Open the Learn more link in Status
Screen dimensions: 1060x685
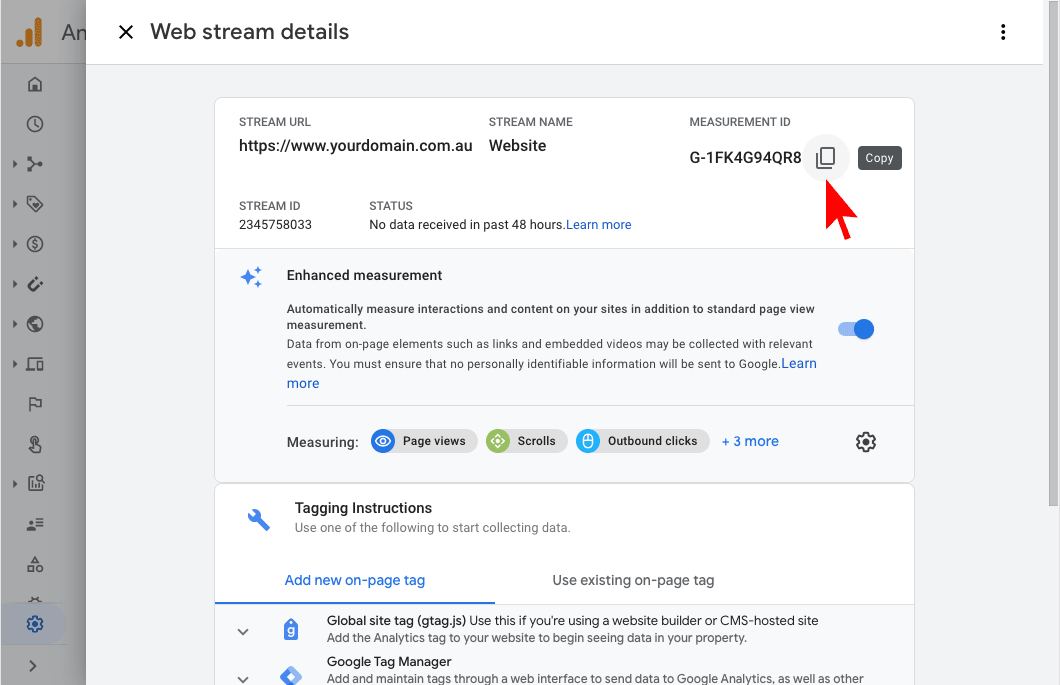tap(598, 225)
